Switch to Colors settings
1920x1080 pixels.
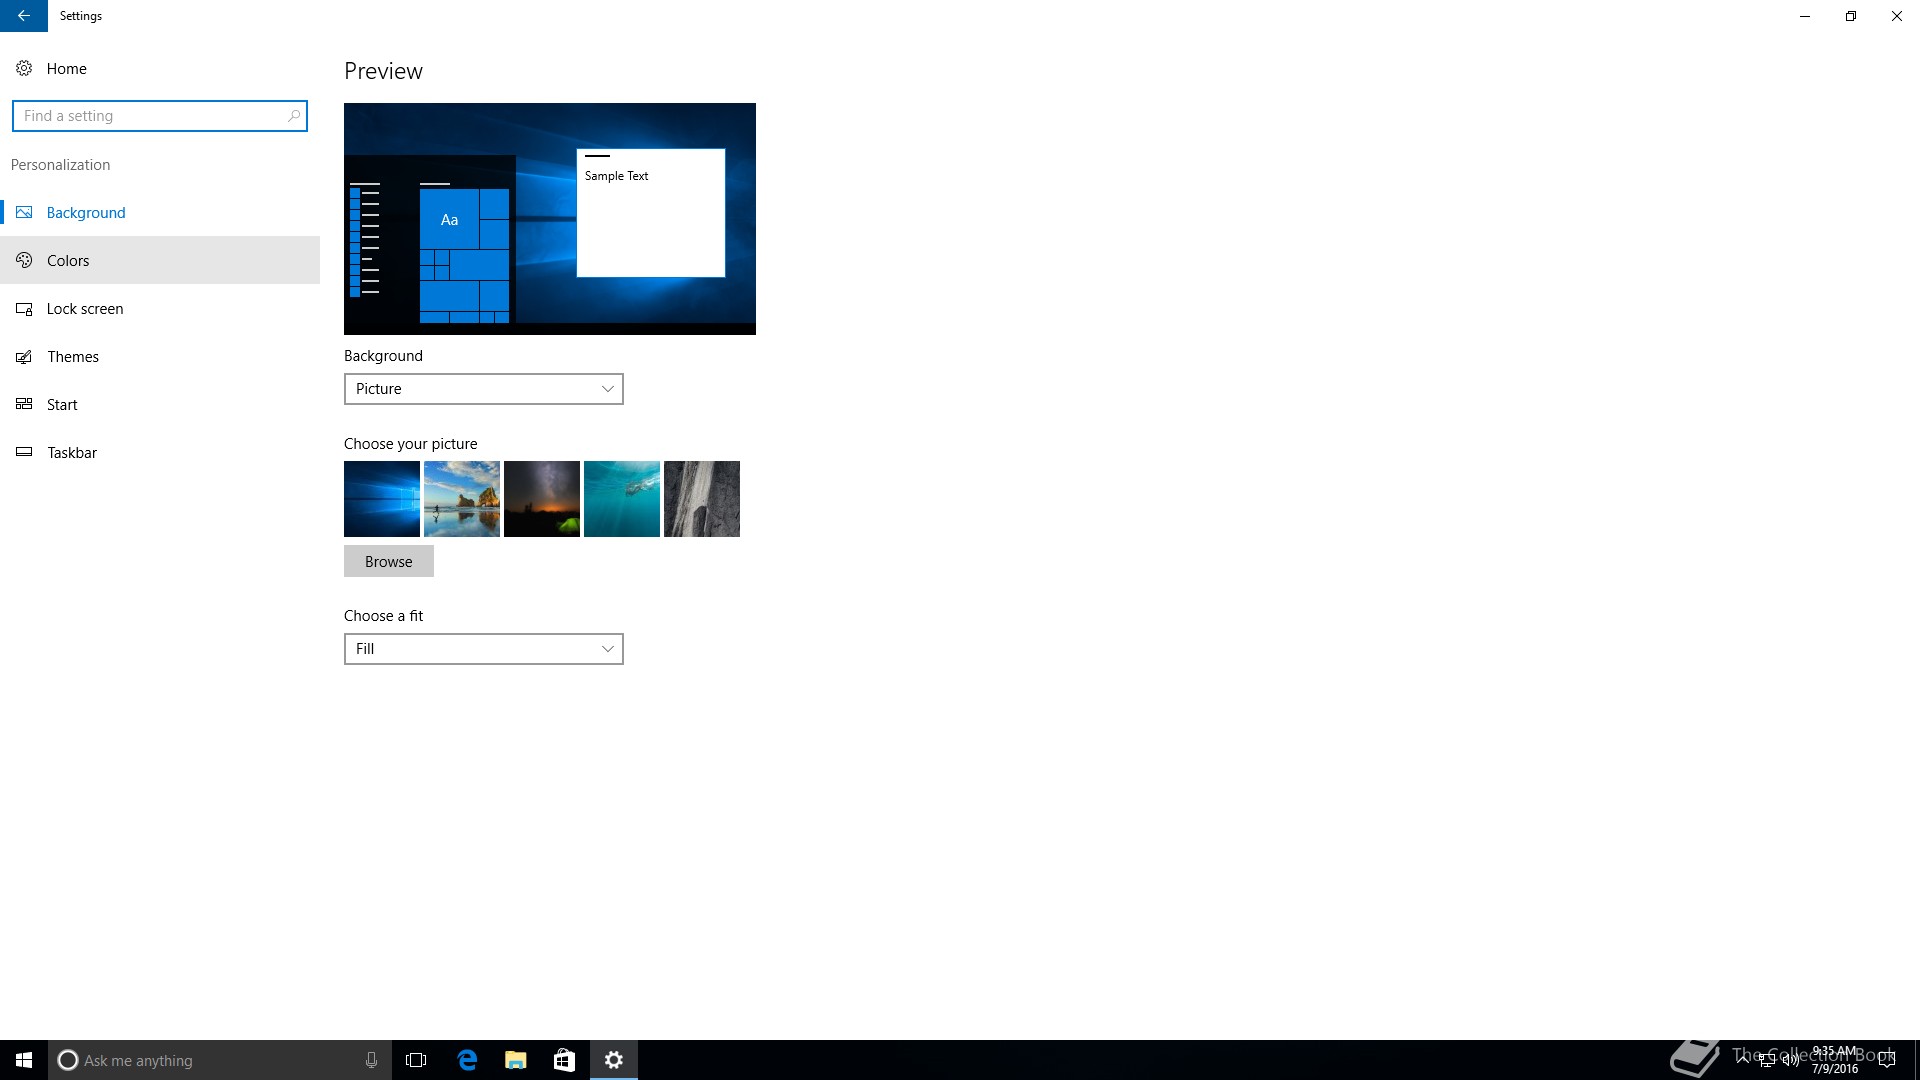(x=67, y=260)
